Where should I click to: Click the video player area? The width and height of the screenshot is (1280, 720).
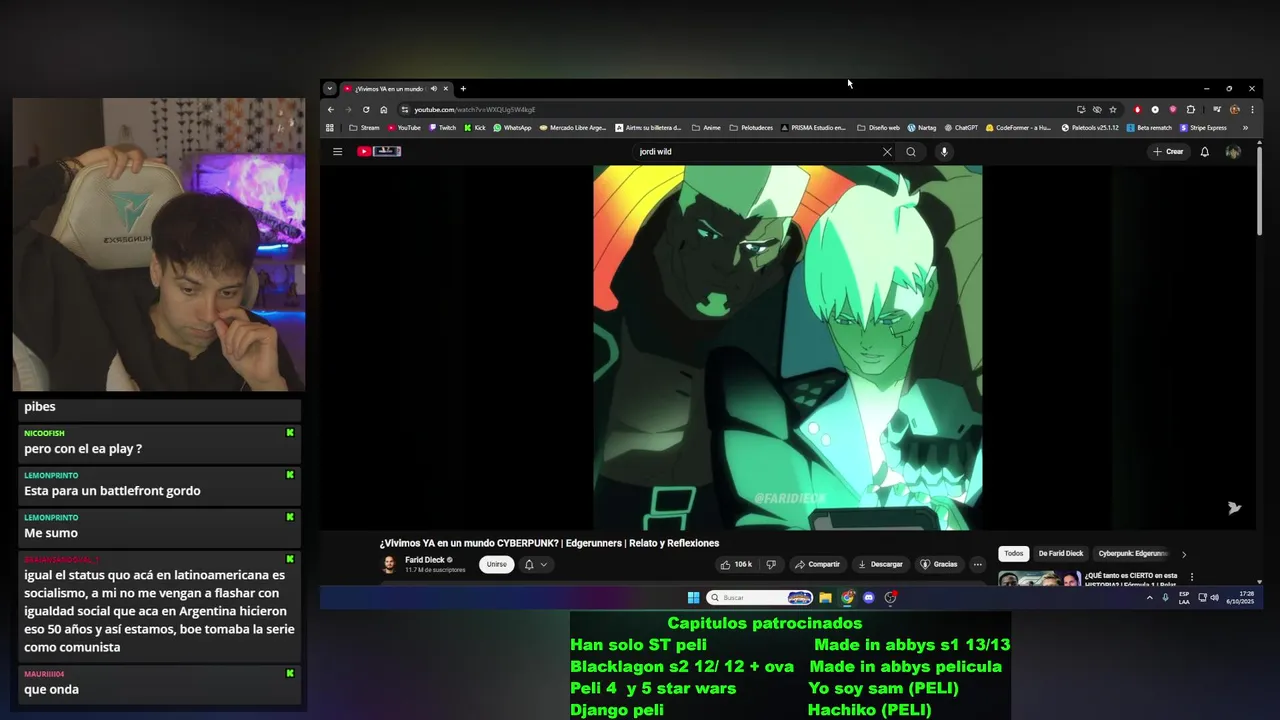click(787, 347)
